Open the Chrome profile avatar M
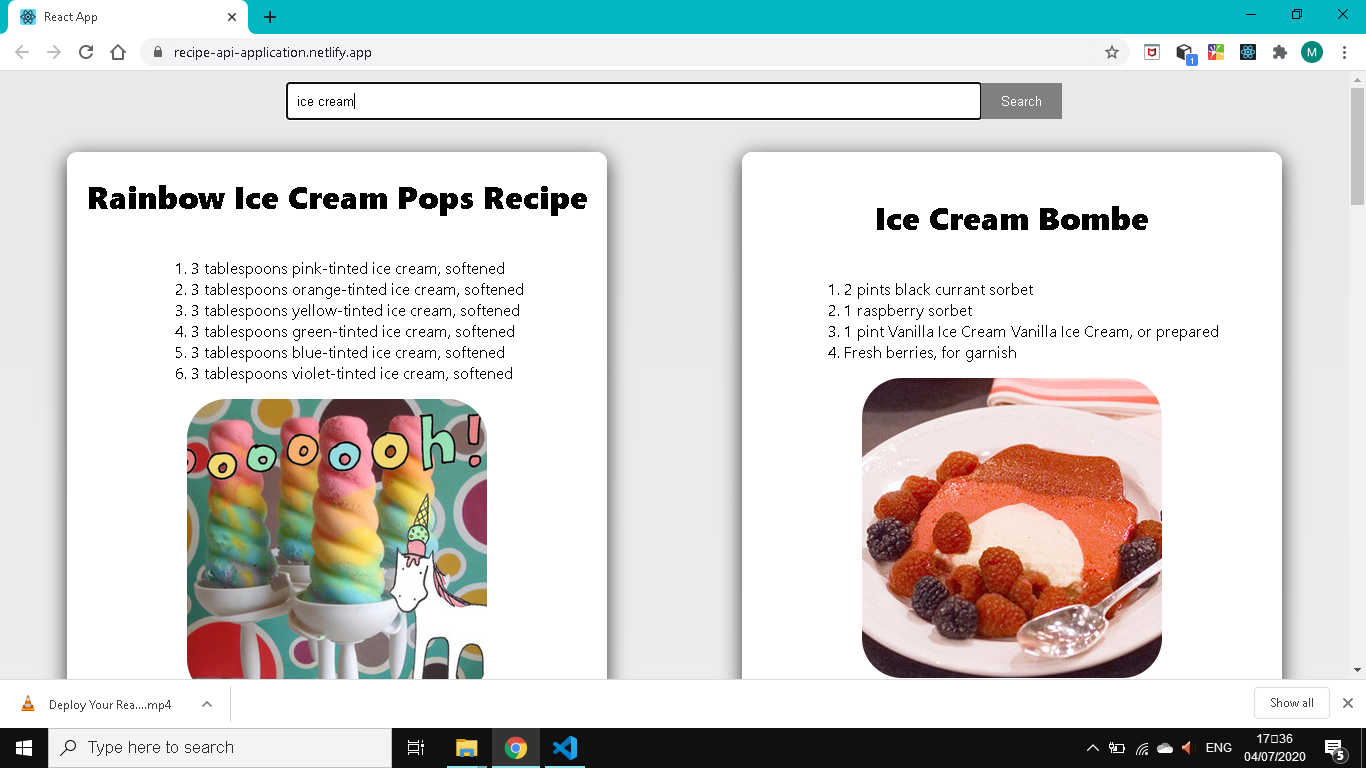 [1312, 52]
